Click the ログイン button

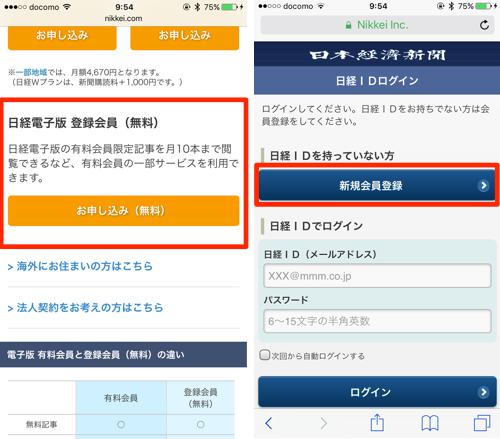377,392
